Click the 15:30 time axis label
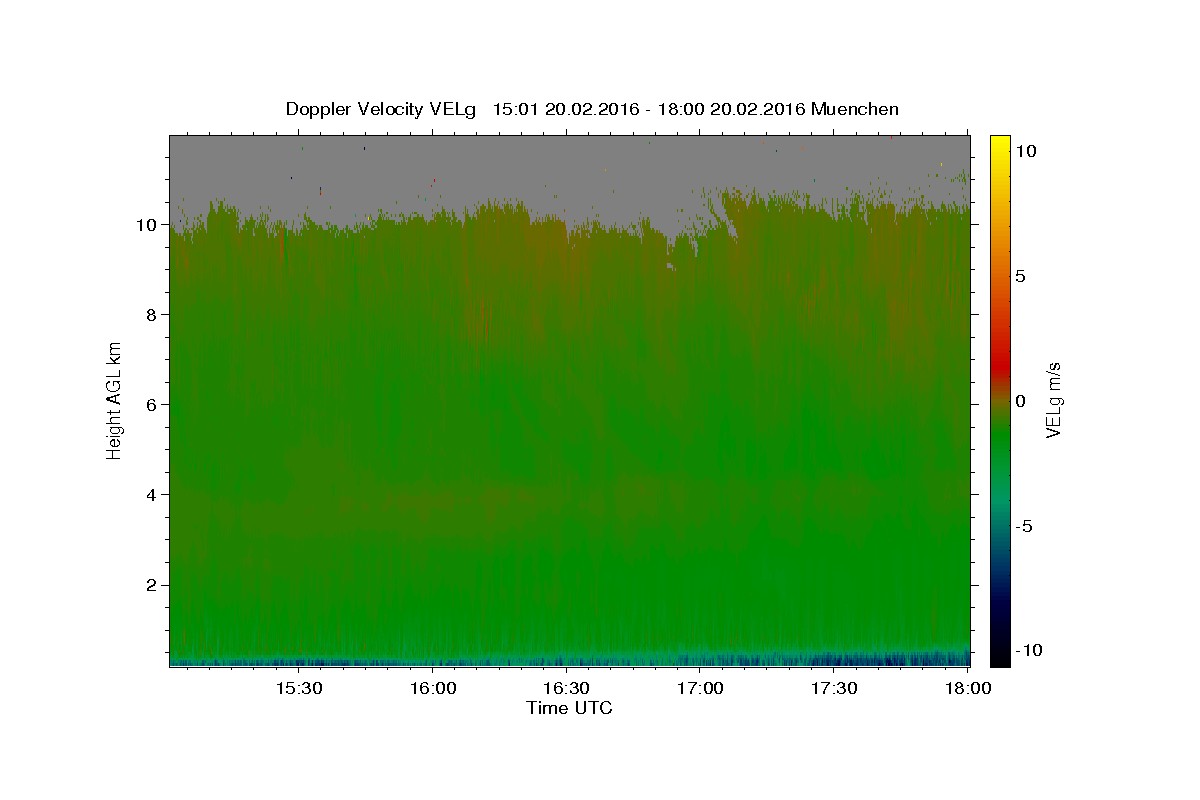This screenshot has width=1200, height=800. (x=299, y=688)
